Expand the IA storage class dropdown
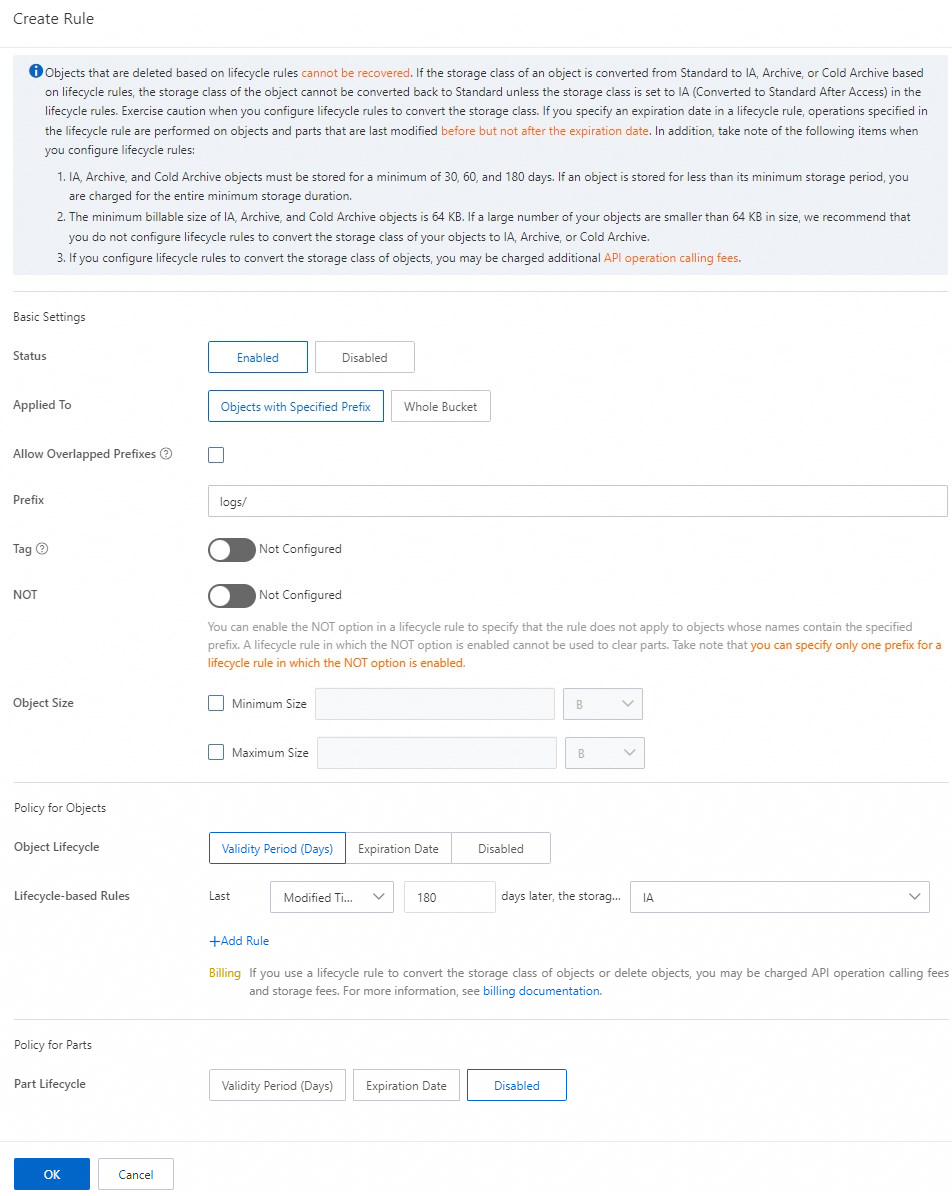The width and height of the screenshot is (952, 1196). point(780,897)
